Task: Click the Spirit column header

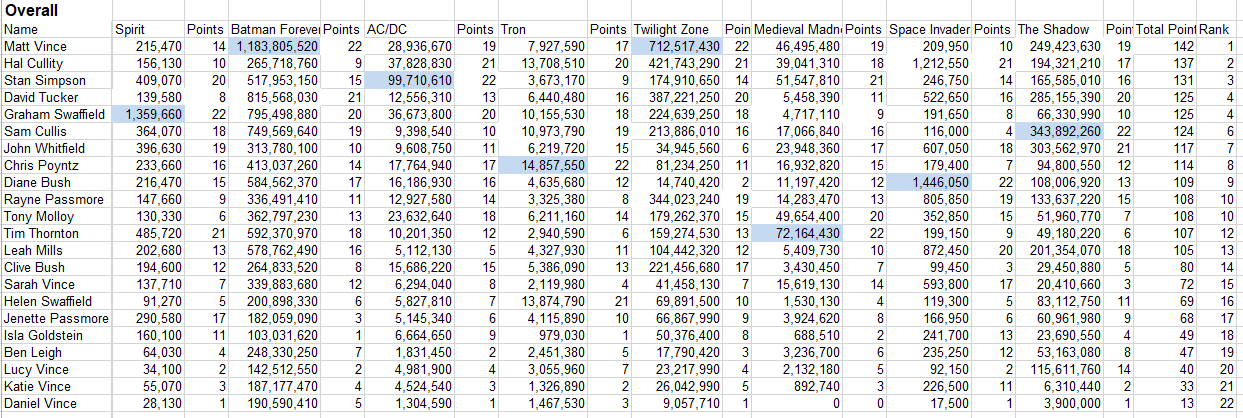Action: coord(148,30)
